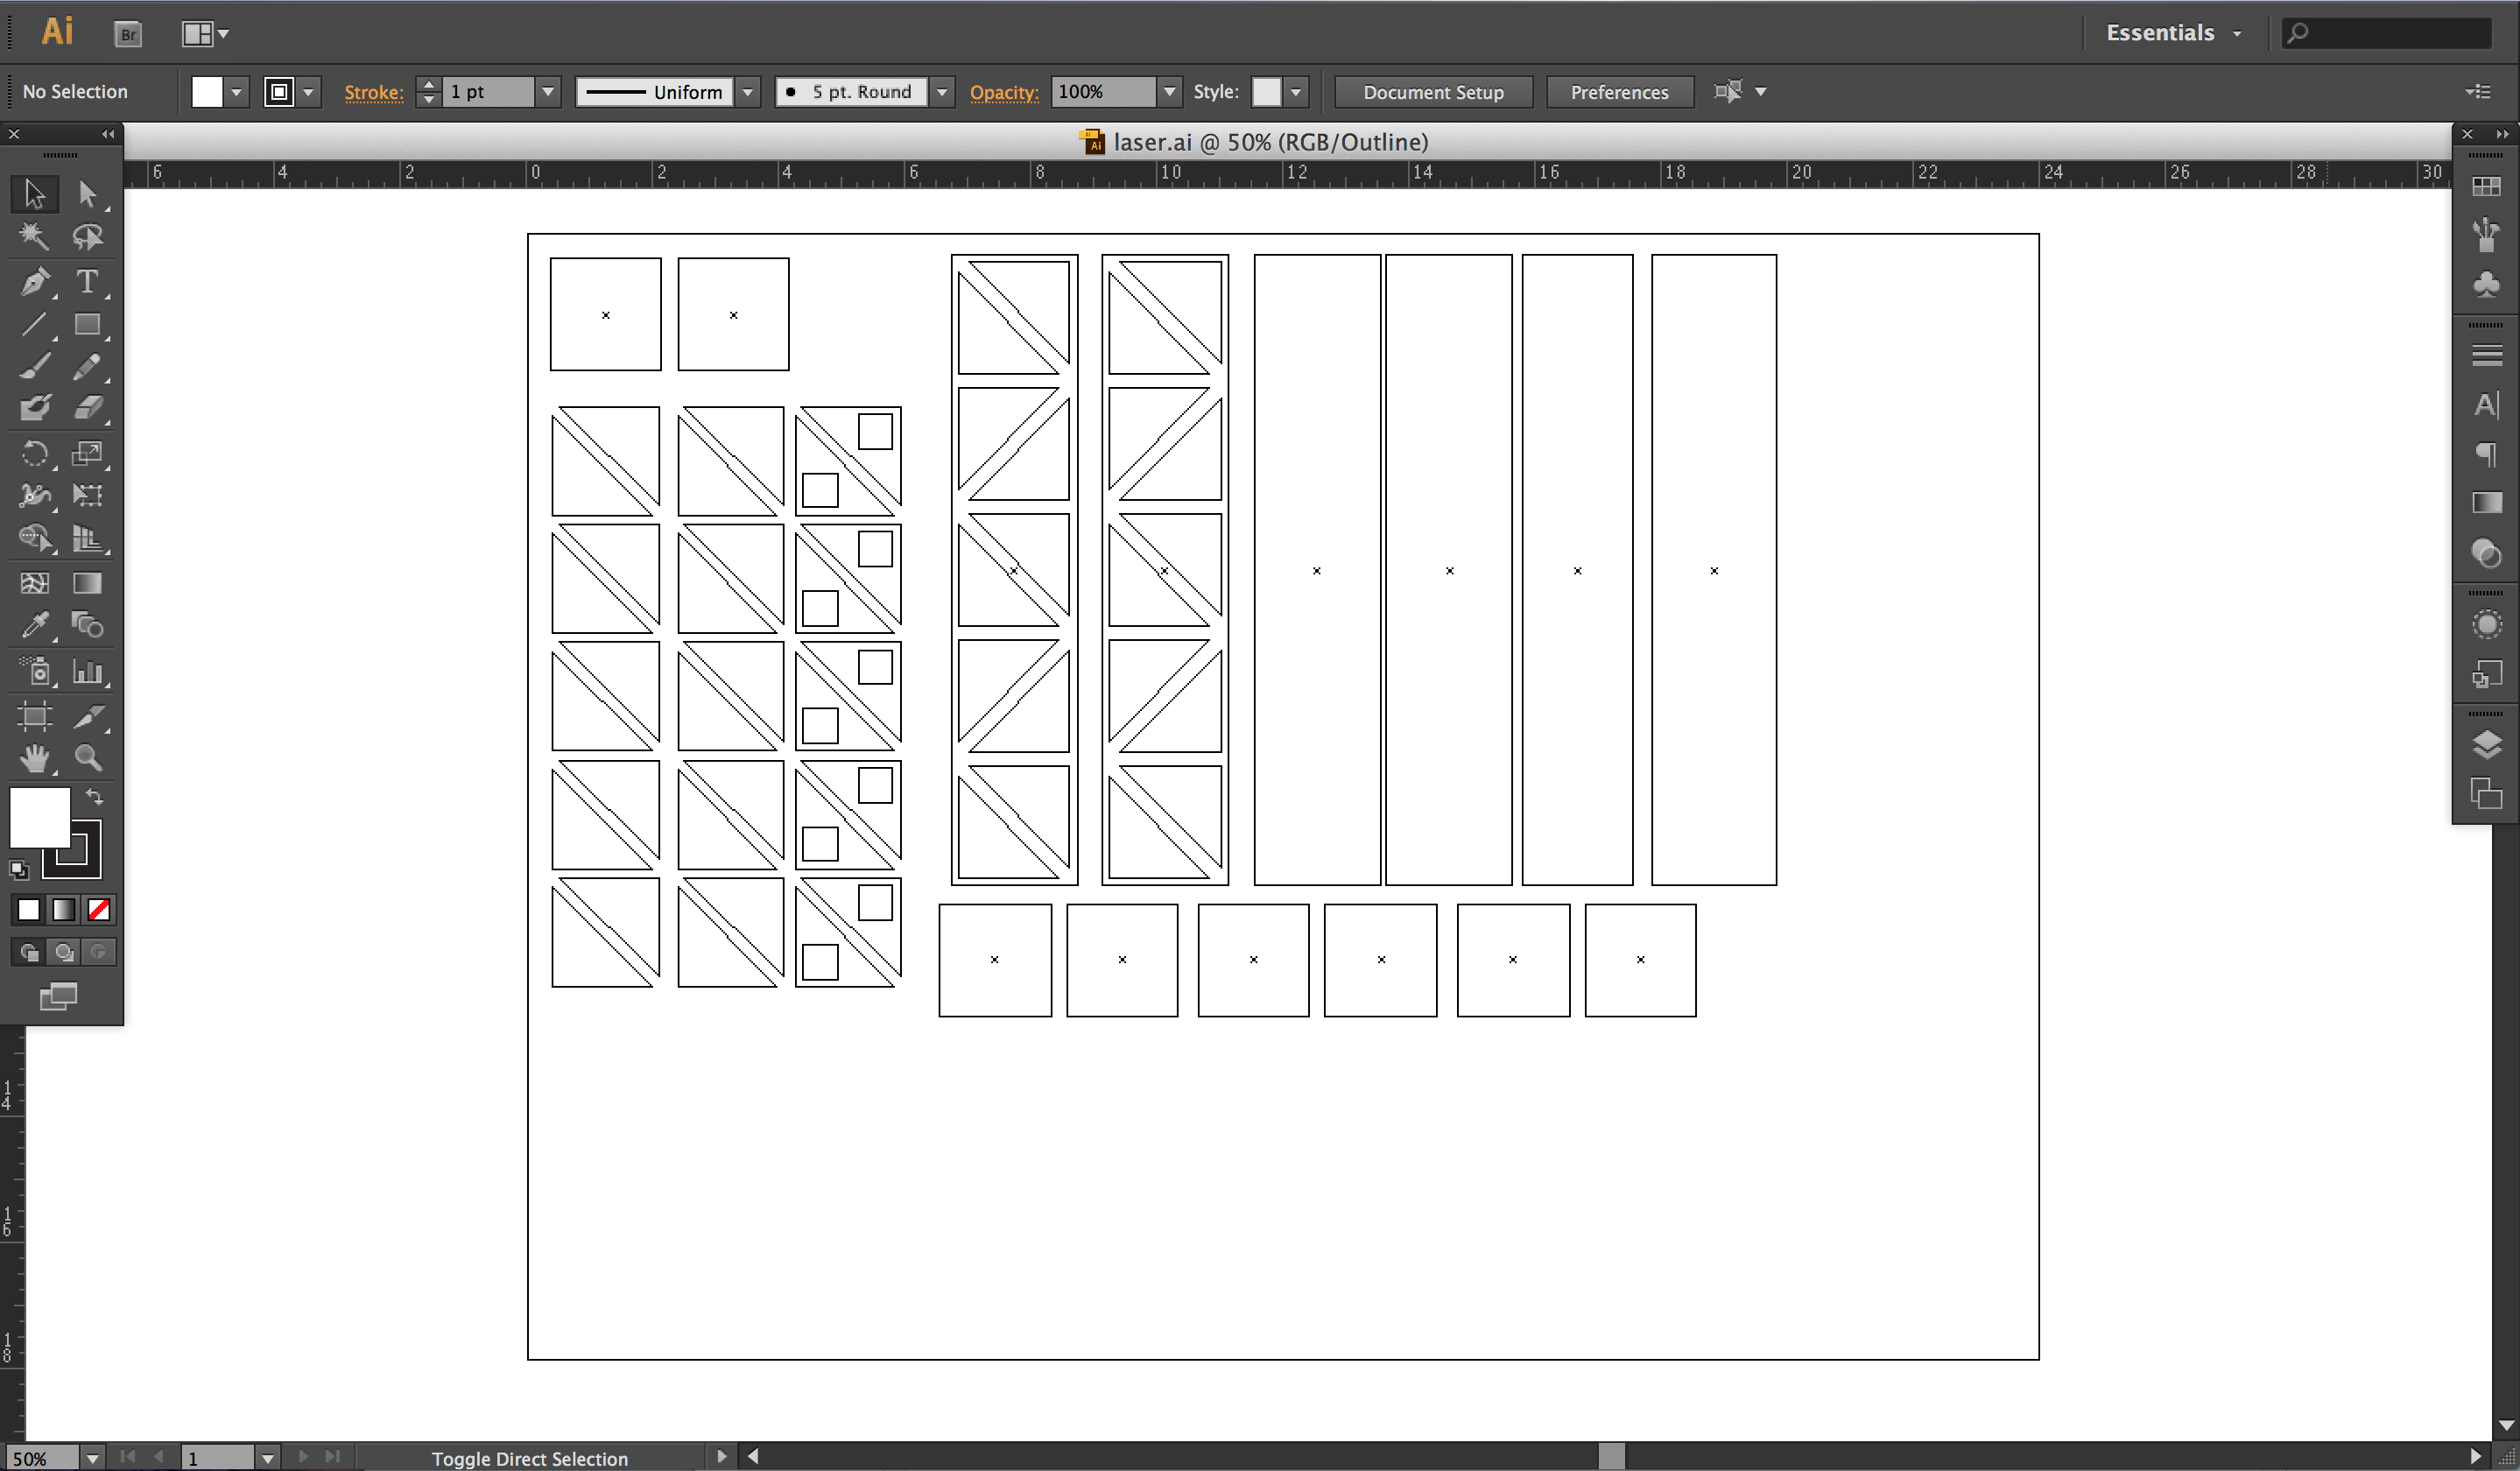Viewport: 2520px width, 1471px height.
Task: Select the Type tool
Action: [x=88, y=283]
